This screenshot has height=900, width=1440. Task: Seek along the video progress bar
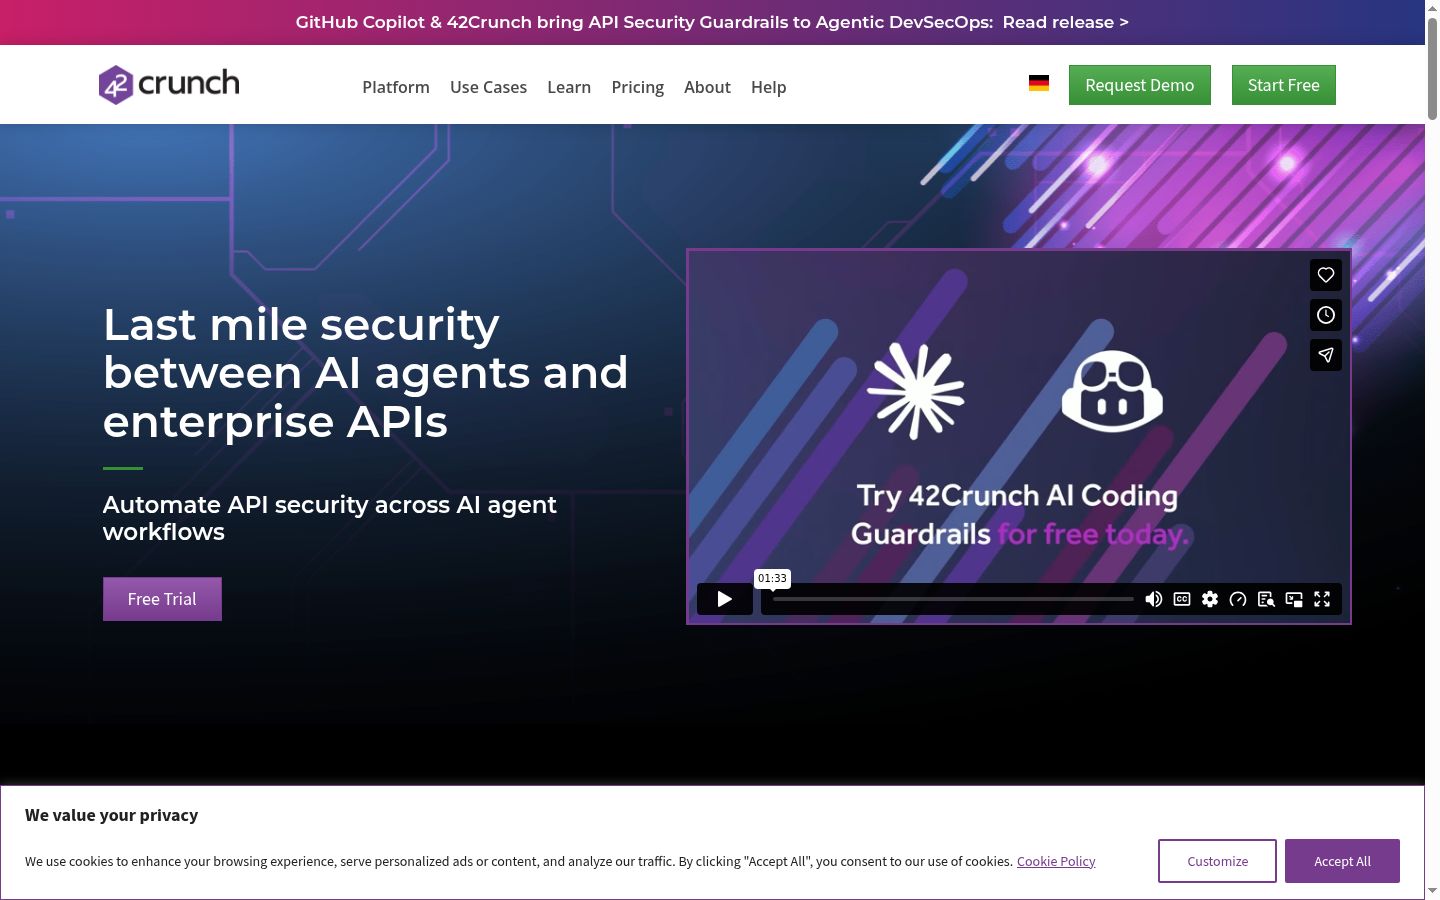[953, 599]
